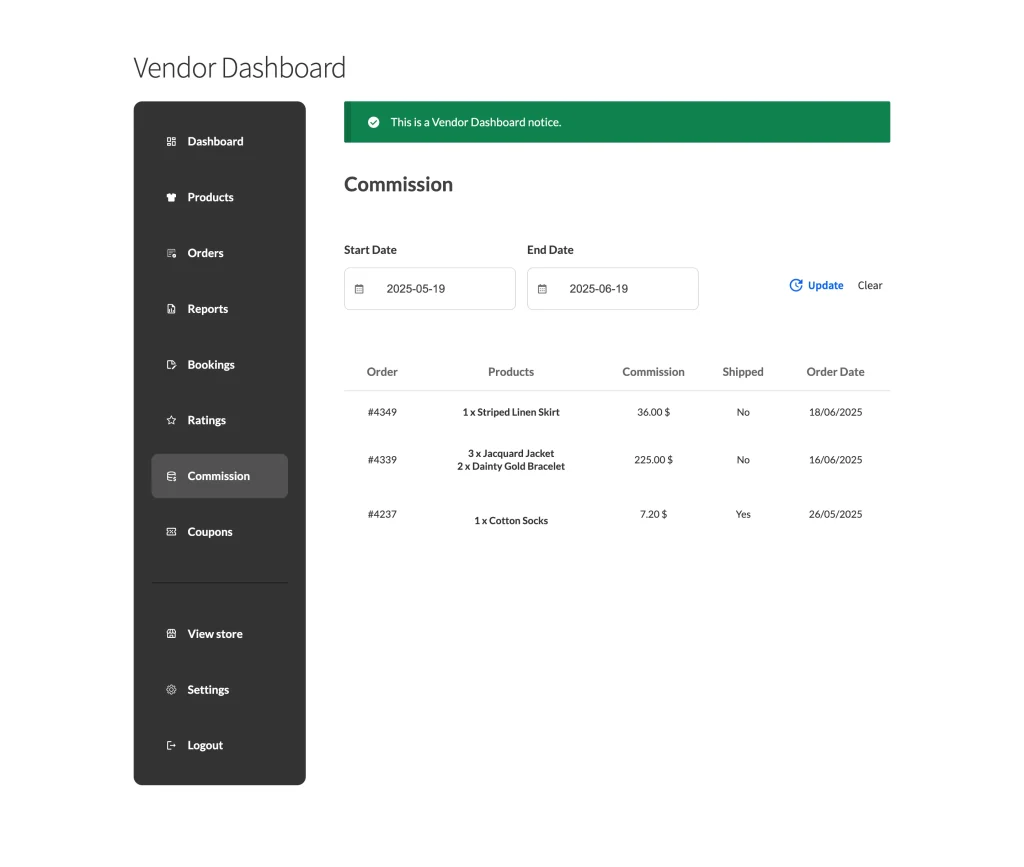
Task: Click the Commission section heading
Action: coord(398,185)
